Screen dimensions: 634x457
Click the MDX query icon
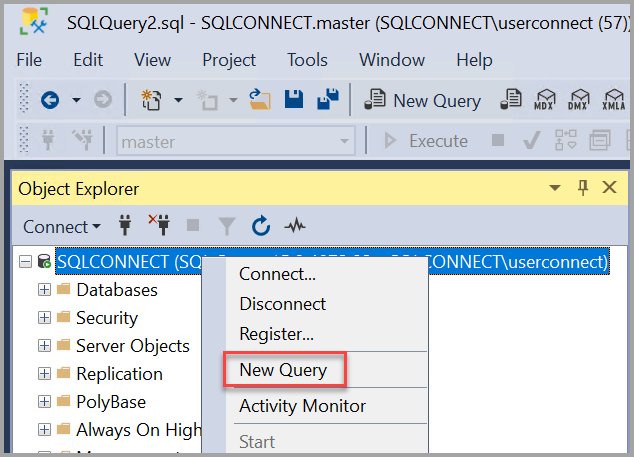[x=544, y=99]
